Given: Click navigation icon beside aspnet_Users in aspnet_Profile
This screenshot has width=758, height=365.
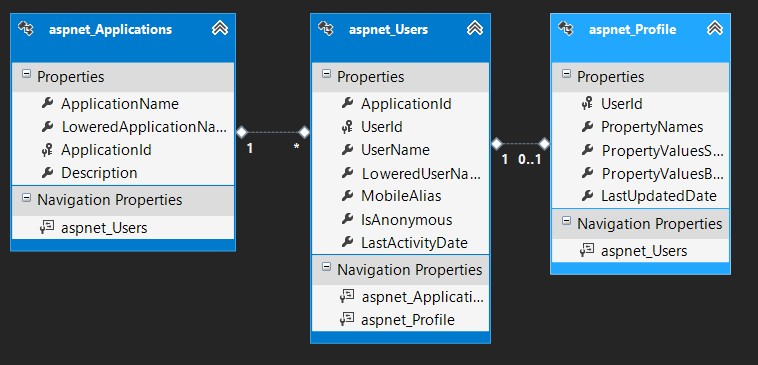Looking at the screenshot, I should pos(587,251).
